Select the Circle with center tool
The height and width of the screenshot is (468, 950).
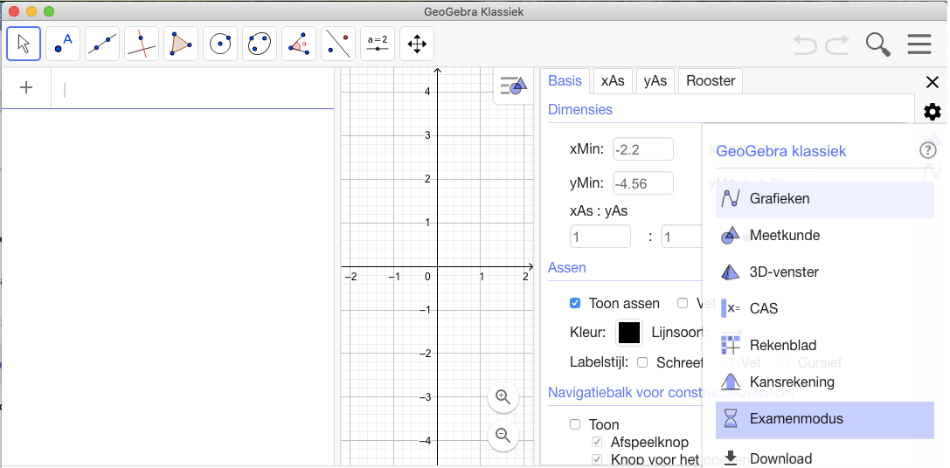[x=221, y=44]
